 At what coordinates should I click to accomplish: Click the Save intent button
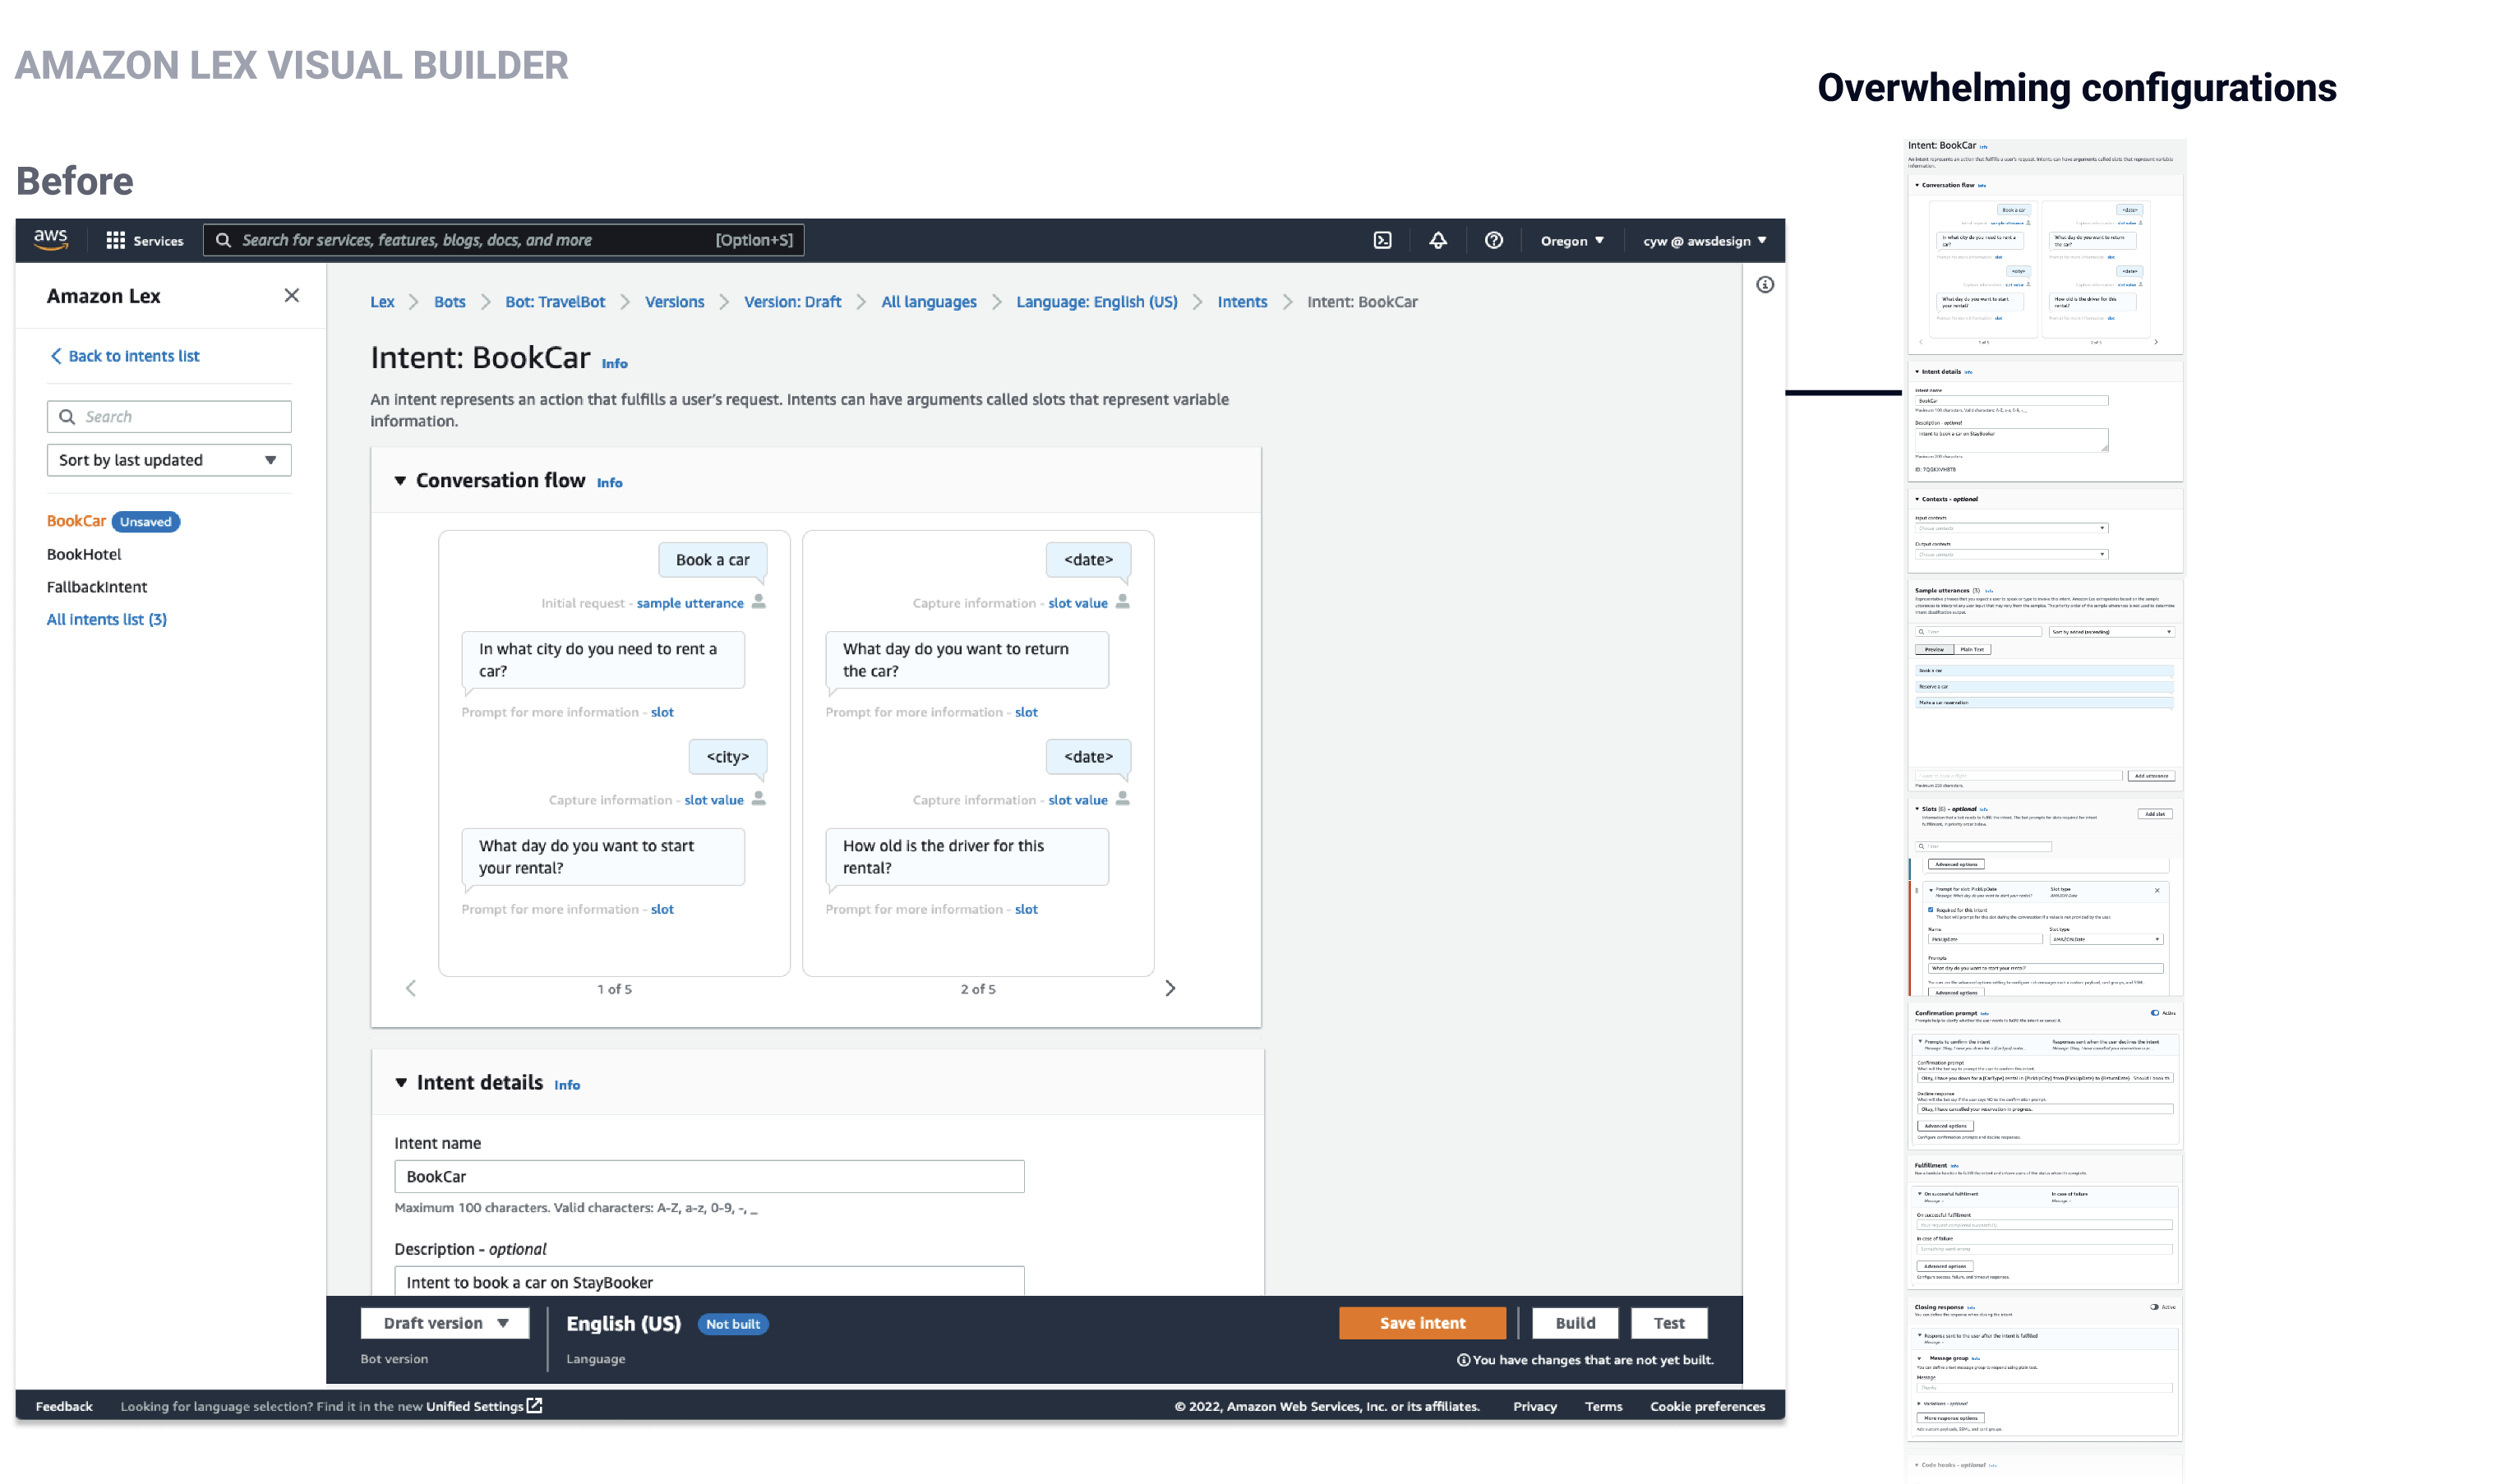[x=1422, y=1323]
